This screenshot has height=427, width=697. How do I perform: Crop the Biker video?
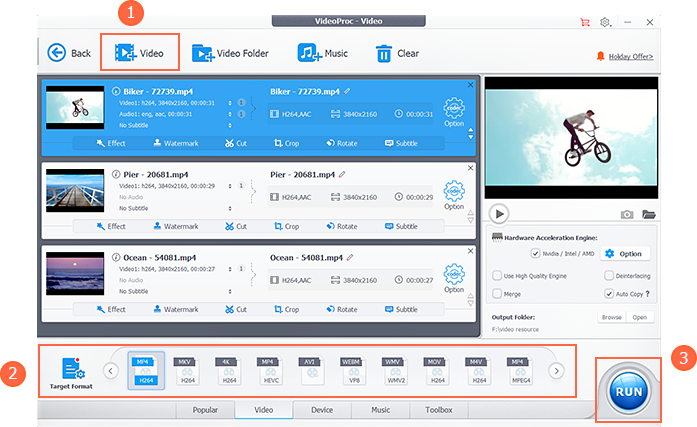[x=287, y=143]
